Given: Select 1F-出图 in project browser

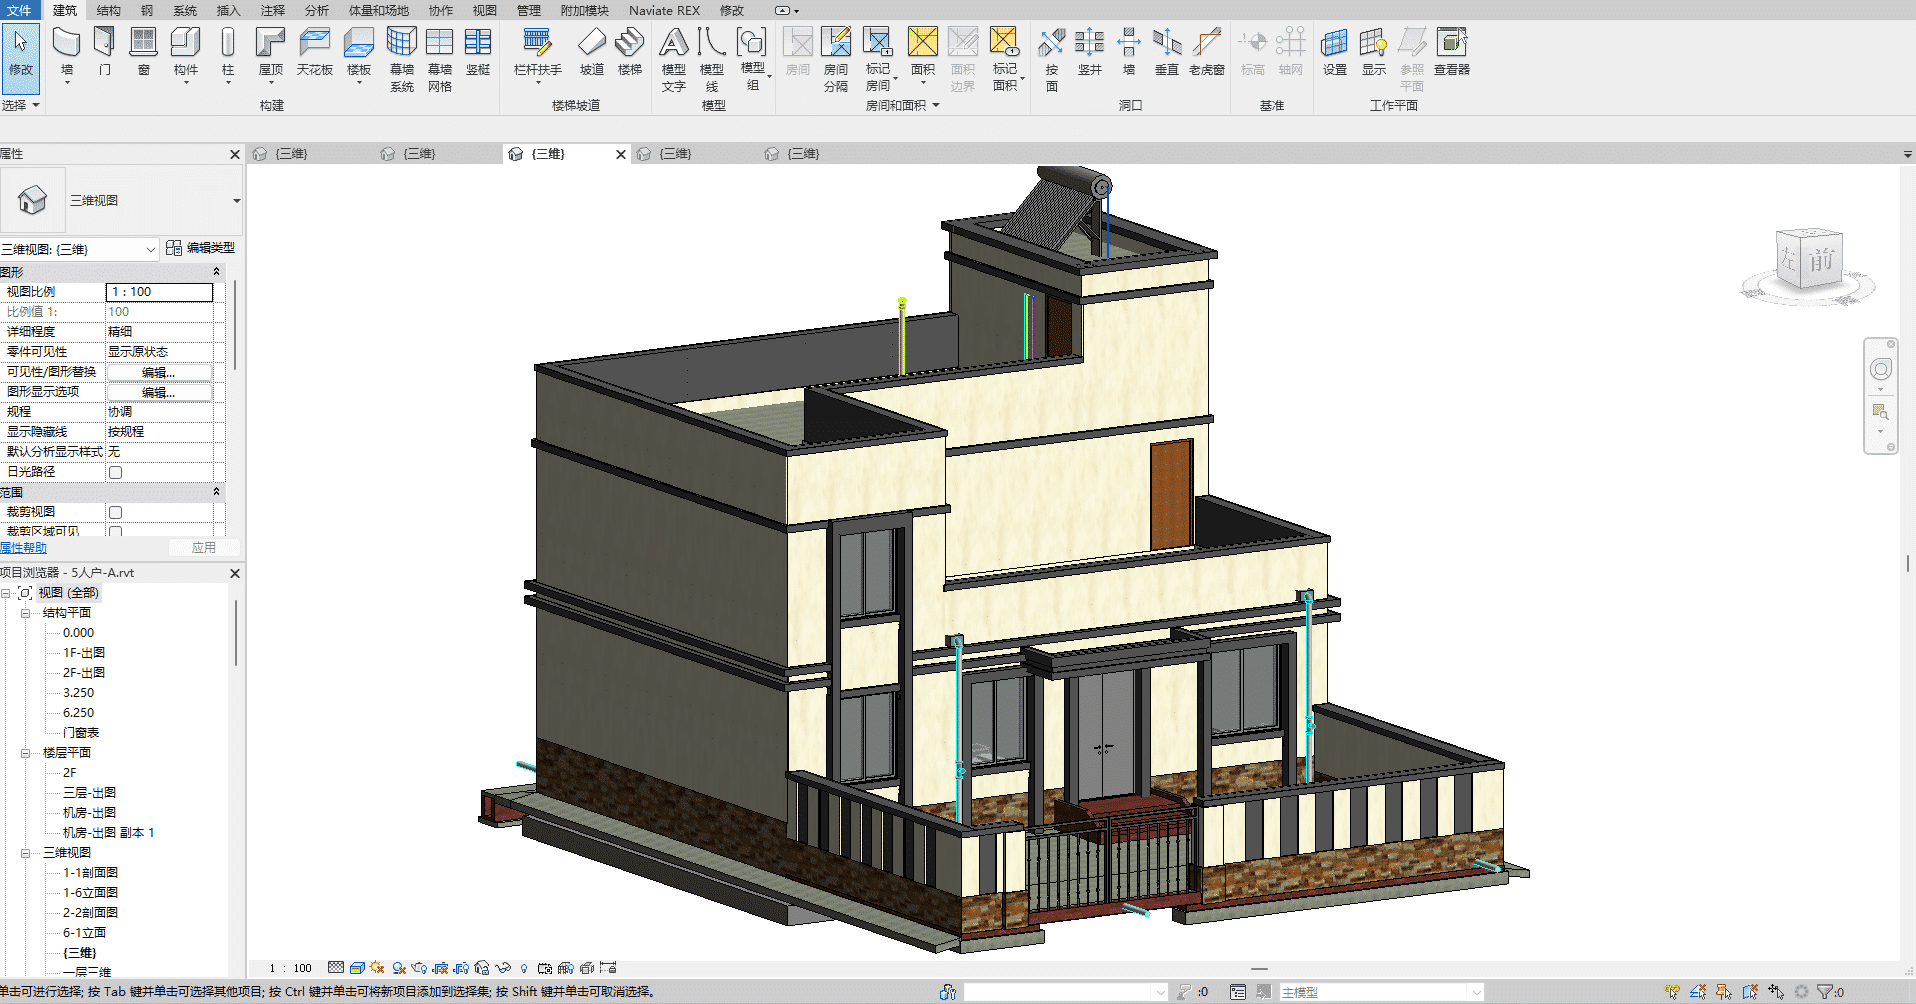Looking at the screenshot, I should (84, 653).
